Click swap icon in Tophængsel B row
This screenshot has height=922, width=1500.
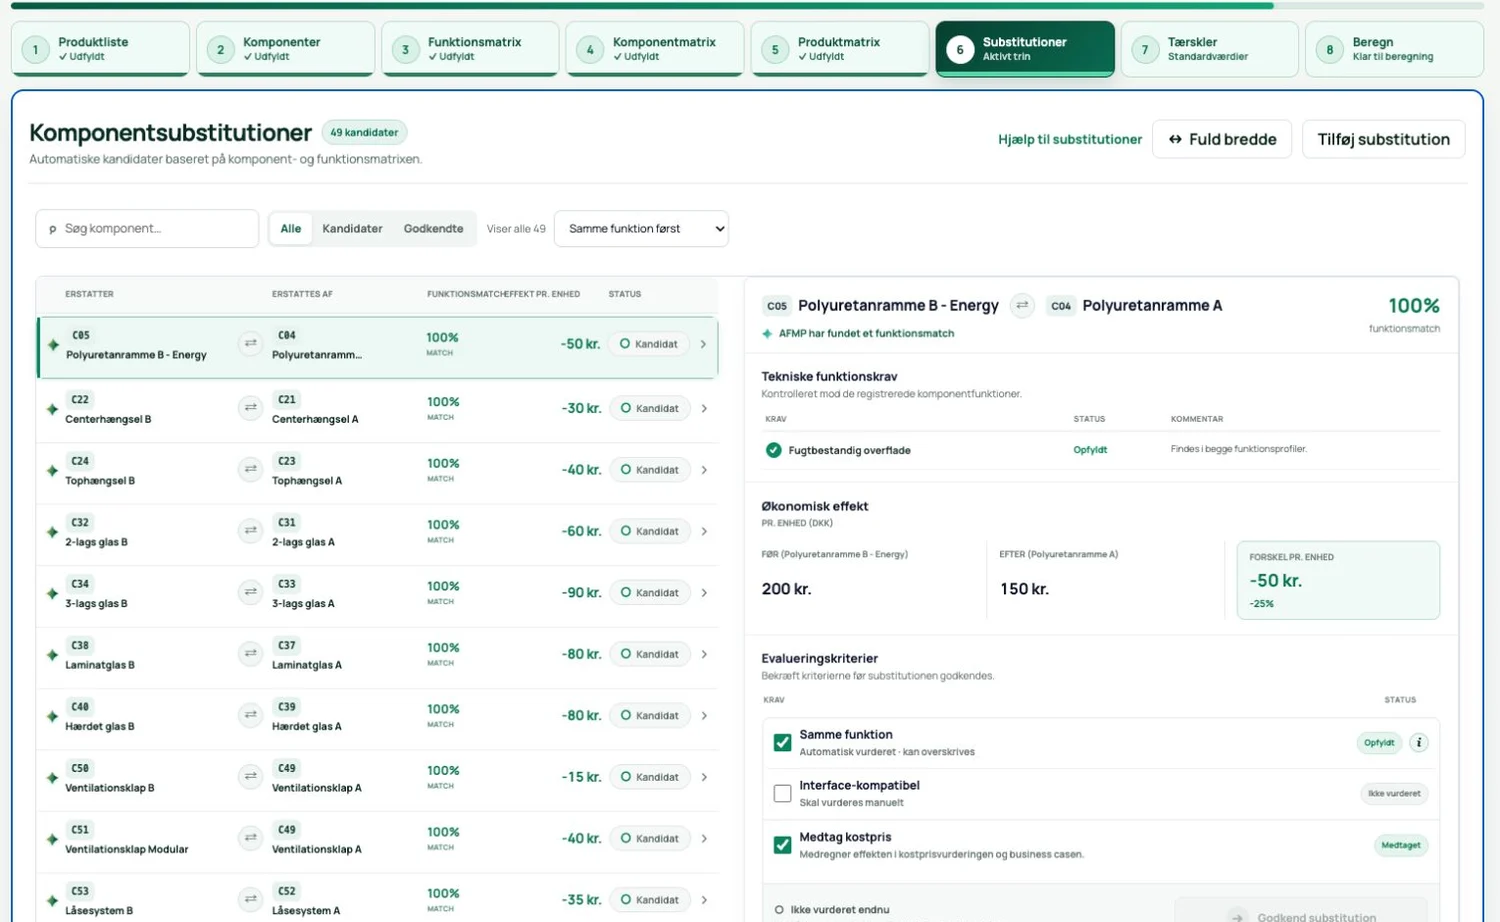tap(250, 469)
